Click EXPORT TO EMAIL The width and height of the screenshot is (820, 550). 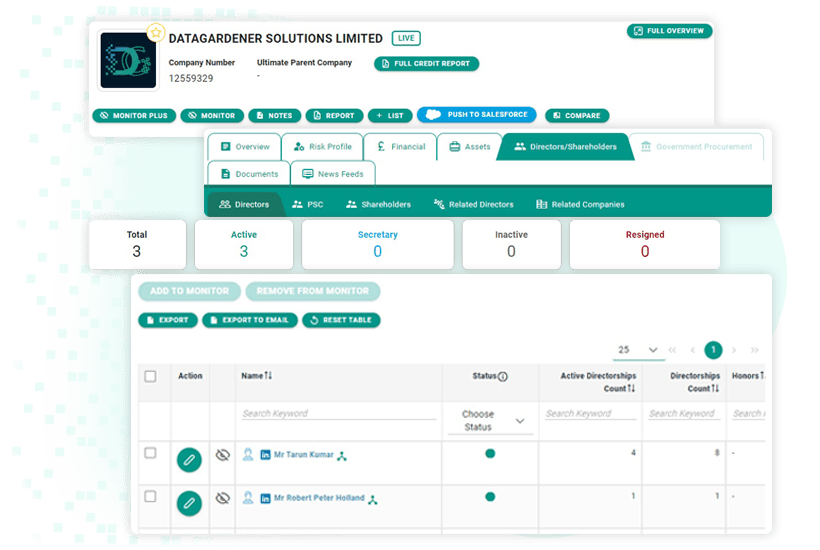click(250, 320)
